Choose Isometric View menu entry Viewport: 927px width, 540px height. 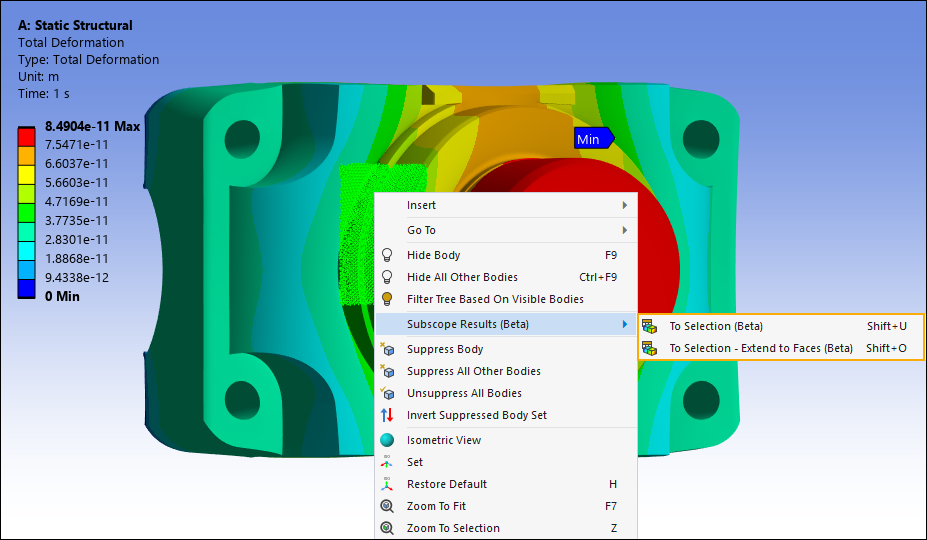pos(506,440)
